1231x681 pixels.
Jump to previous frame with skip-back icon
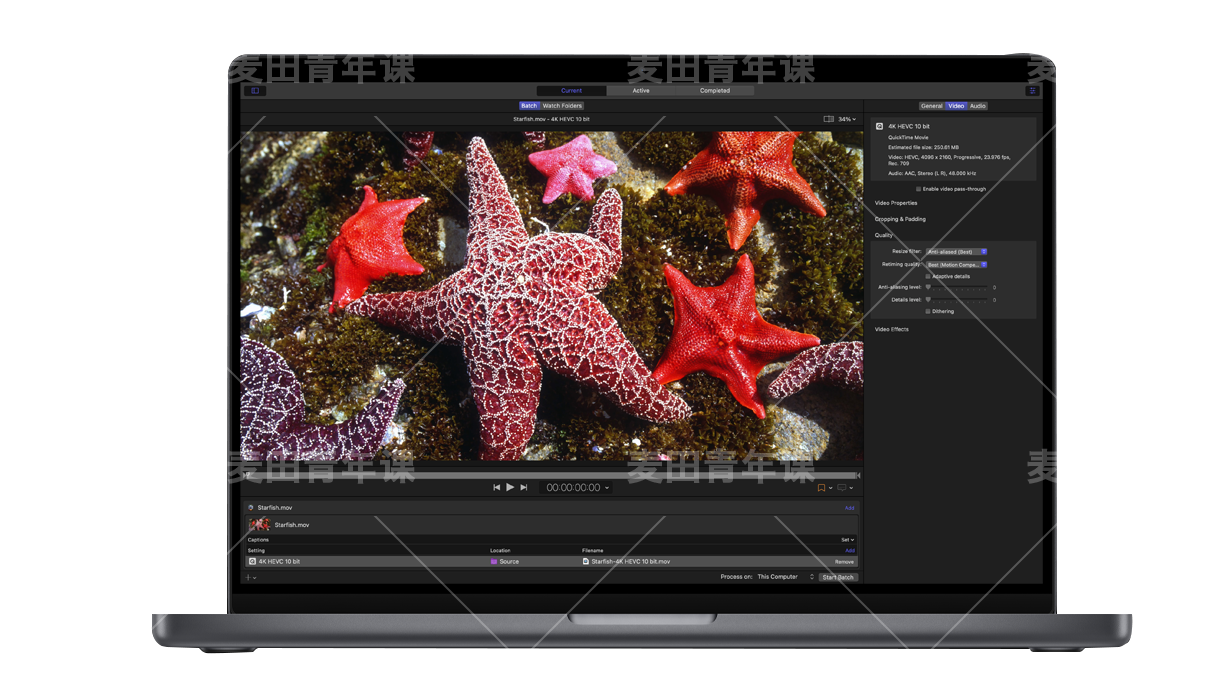pos(497,487)
